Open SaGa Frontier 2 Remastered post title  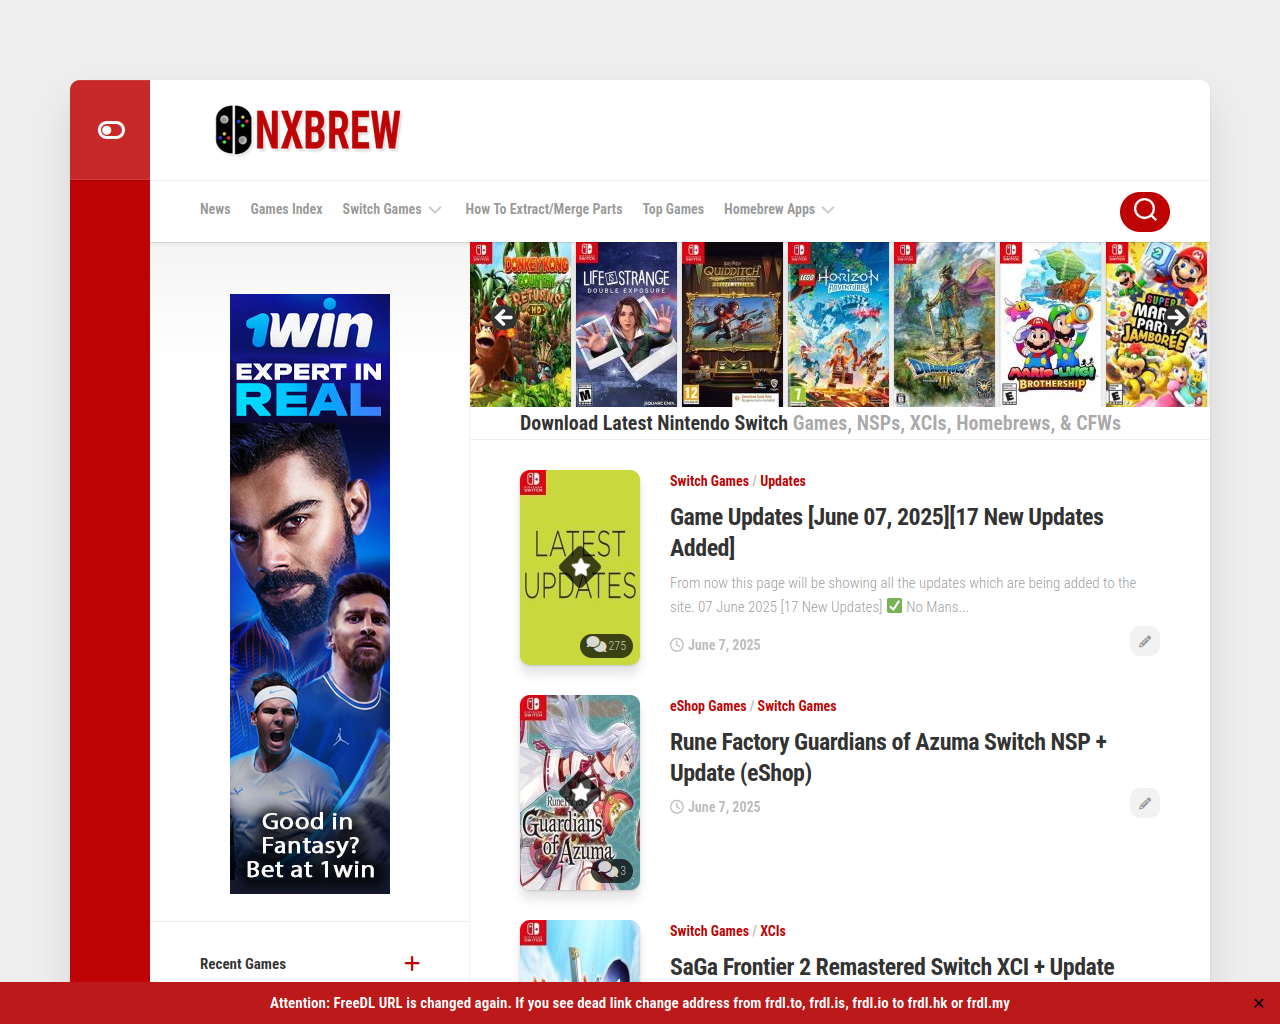click(x=892, y=967)
